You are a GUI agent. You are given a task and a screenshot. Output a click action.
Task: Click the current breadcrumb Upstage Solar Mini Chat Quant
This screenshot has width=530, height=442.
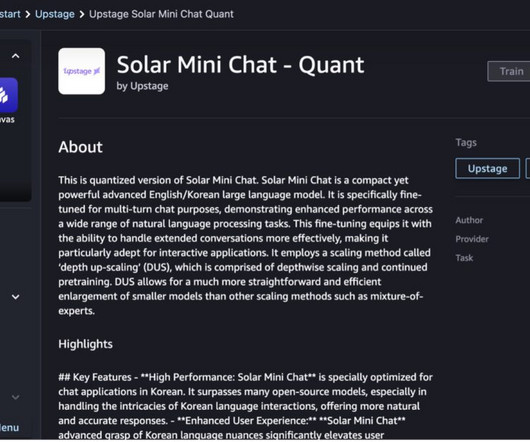[x=161, y=14]
